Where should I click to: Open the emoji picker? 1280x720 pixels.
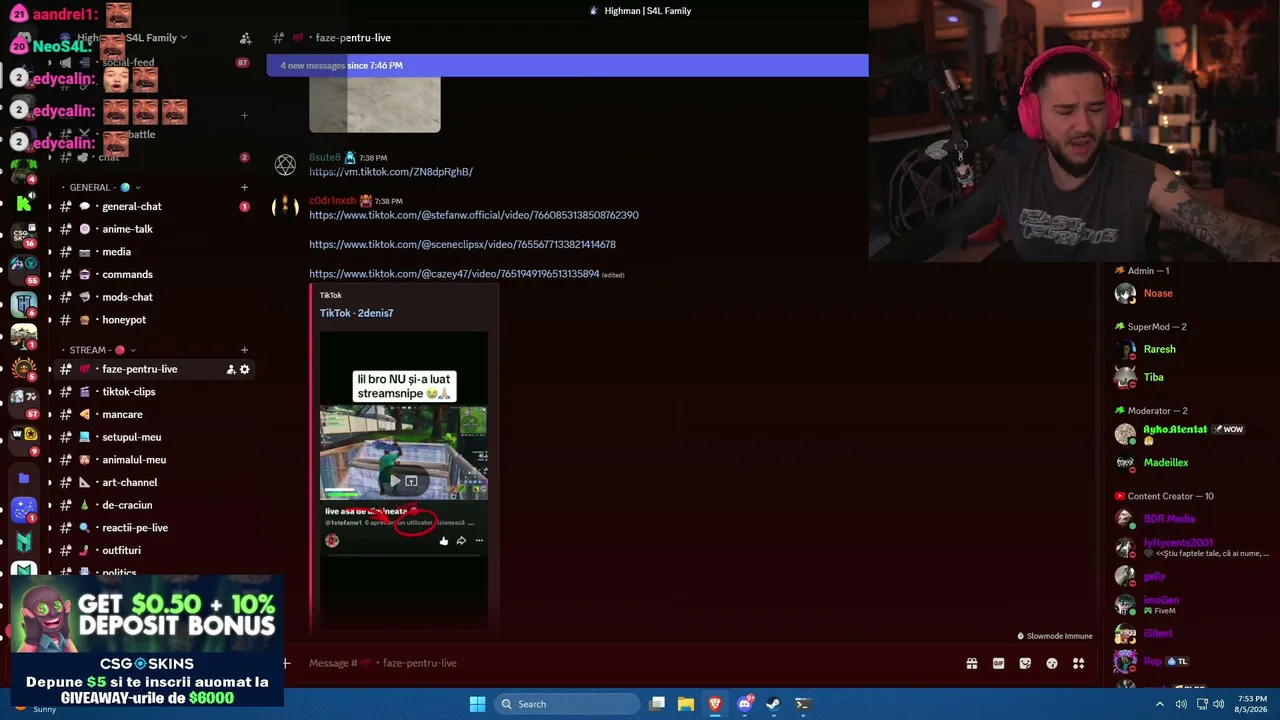pos(1052,663)
